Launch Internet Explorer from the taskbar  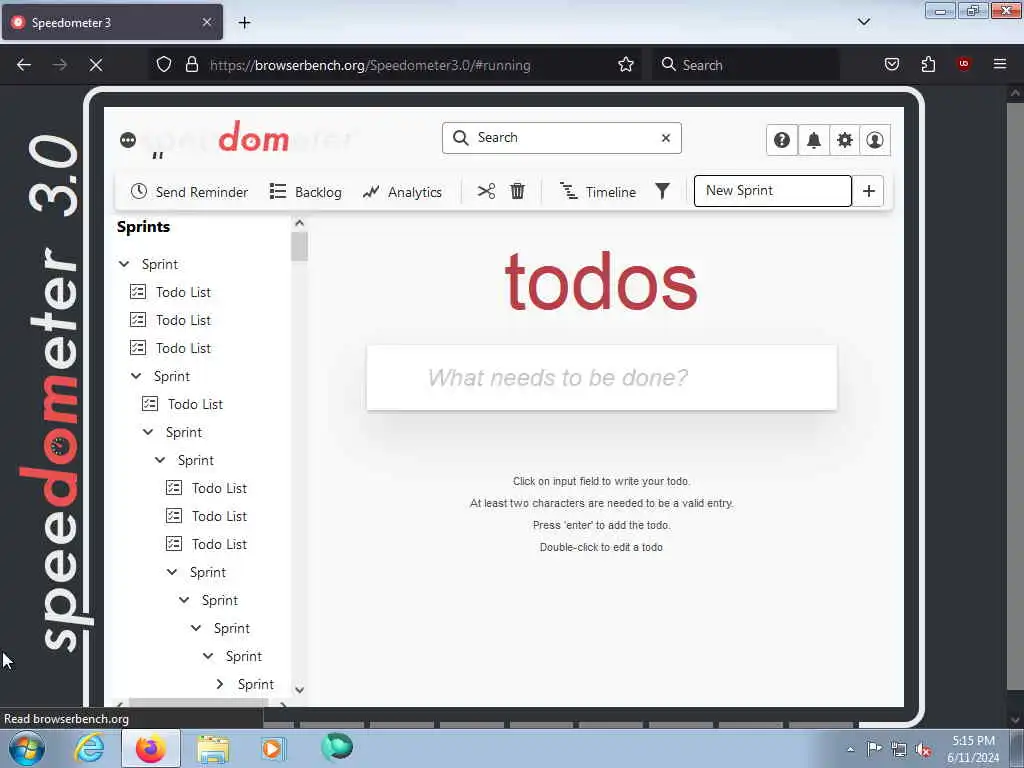[89, 748]
